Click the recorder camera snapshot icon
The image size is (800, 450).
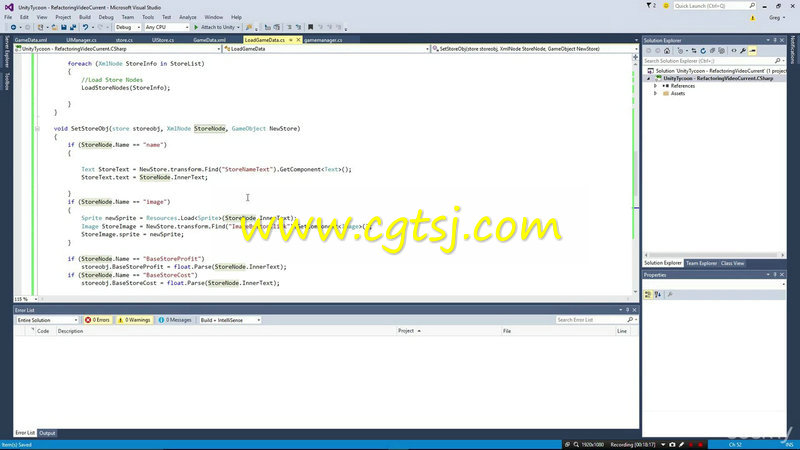coord(672,445)
